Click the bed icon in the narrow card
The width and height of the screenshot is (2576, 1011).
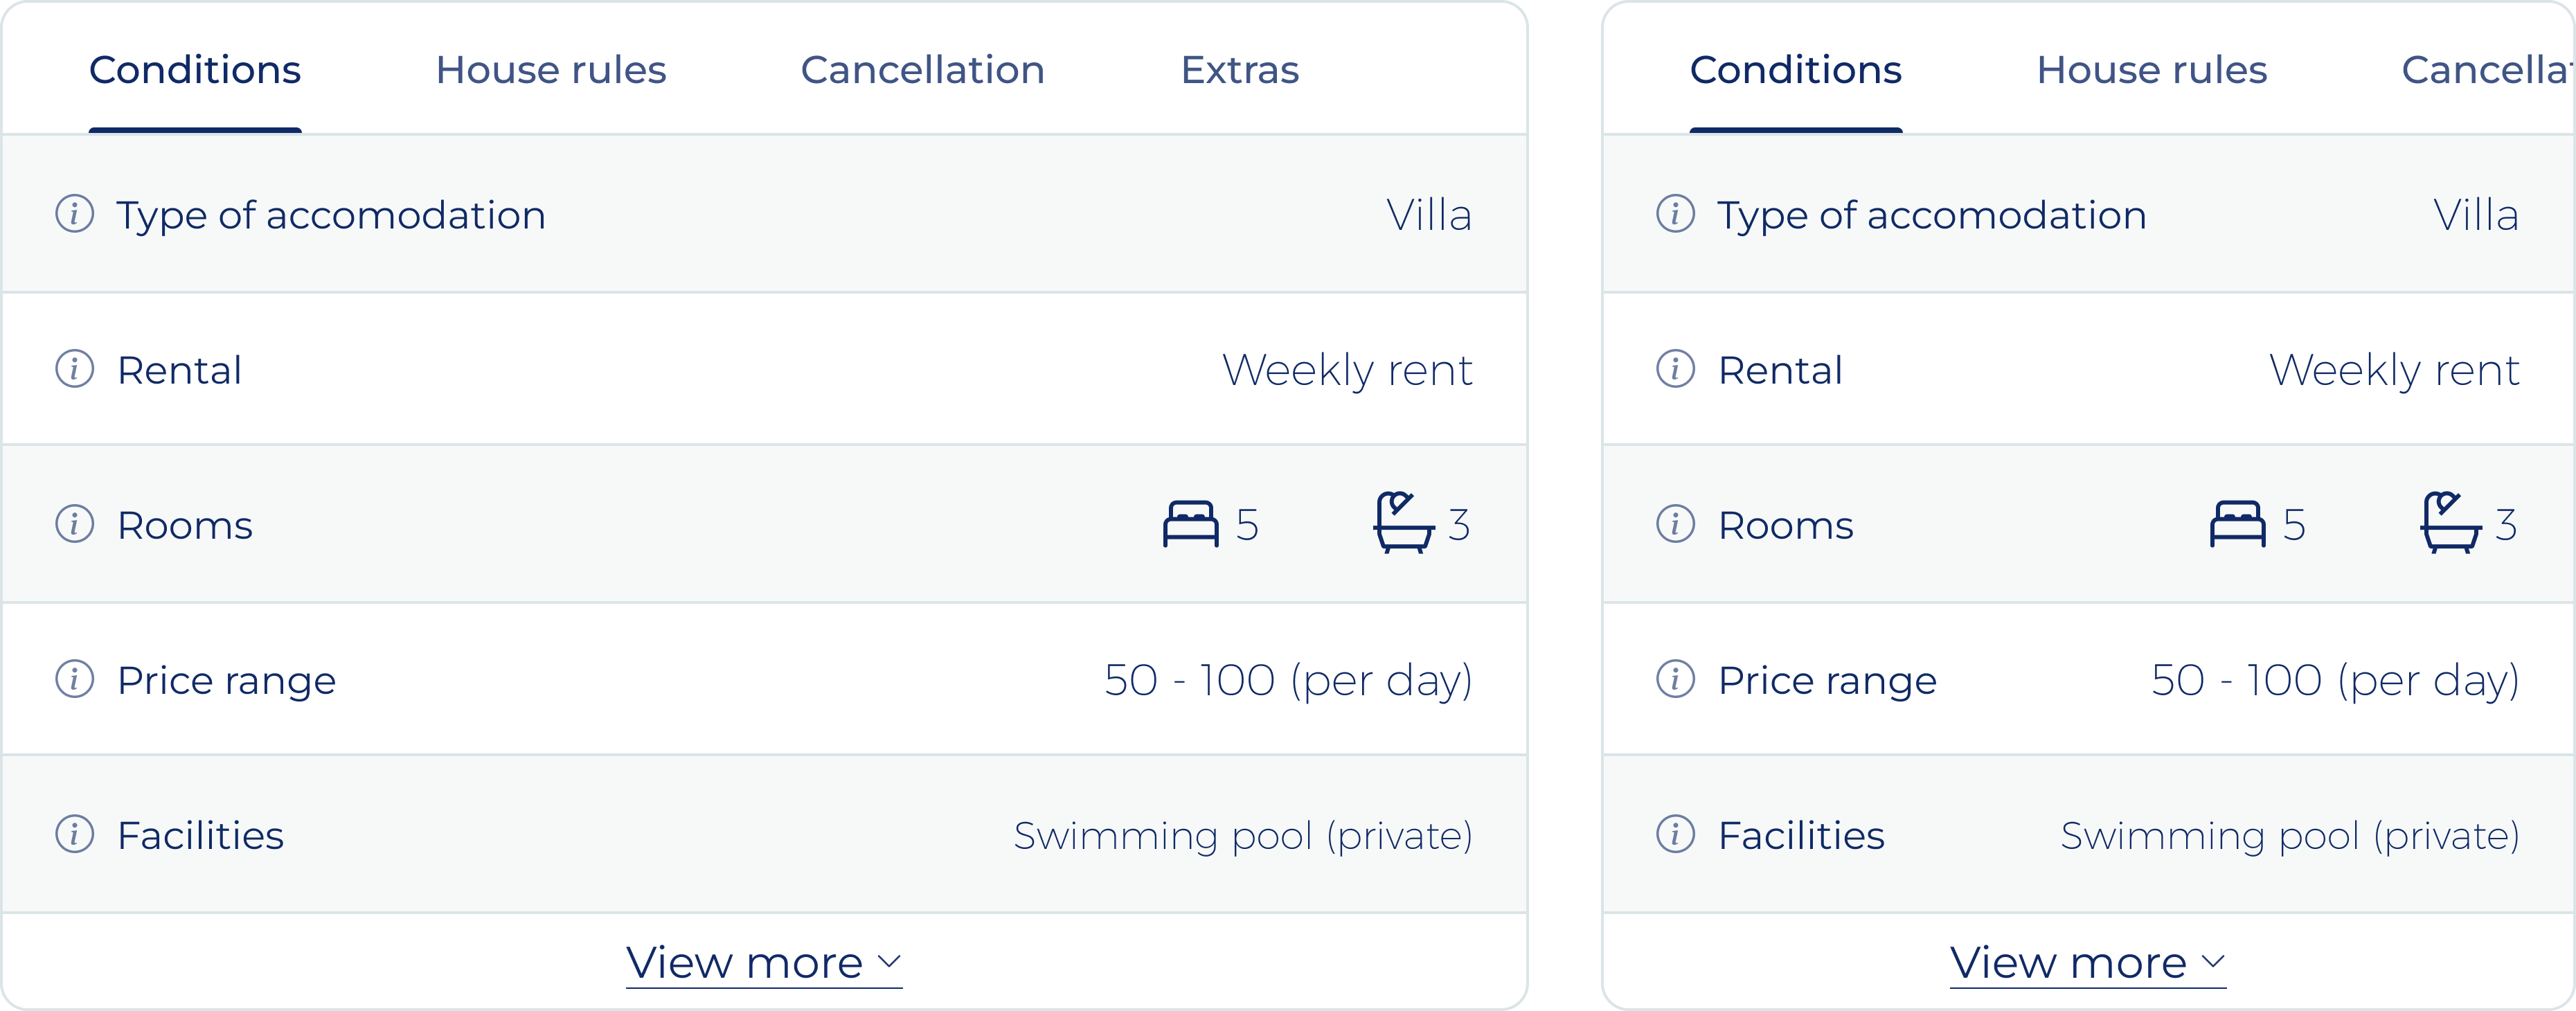click(x=2237, y=524)
